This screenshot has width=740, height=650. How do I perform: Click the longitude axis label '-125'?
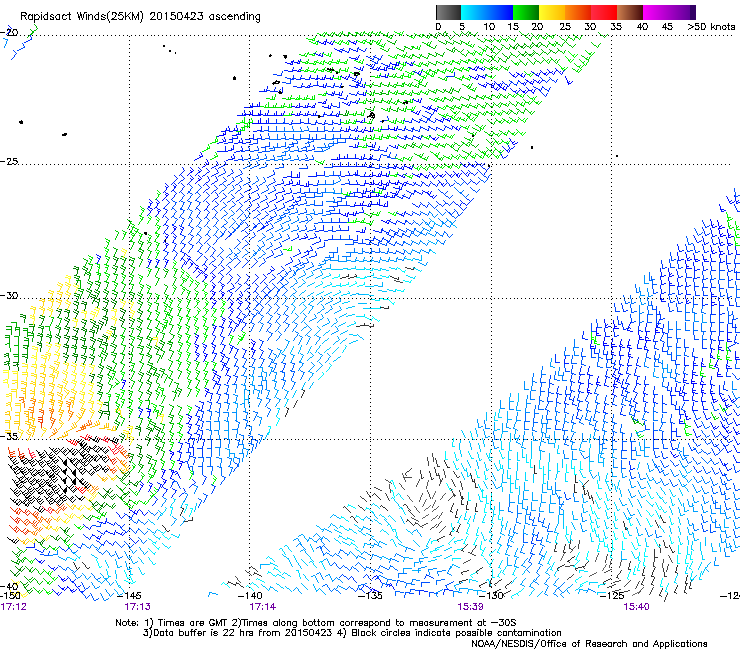(x=613, y=596)
